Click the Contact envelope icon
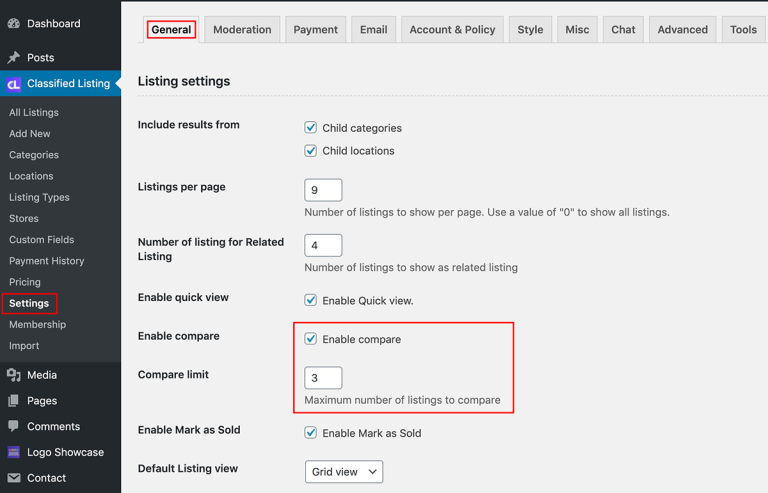The width and height of the screenshot is (768, 493). click(x=14, y=478)
